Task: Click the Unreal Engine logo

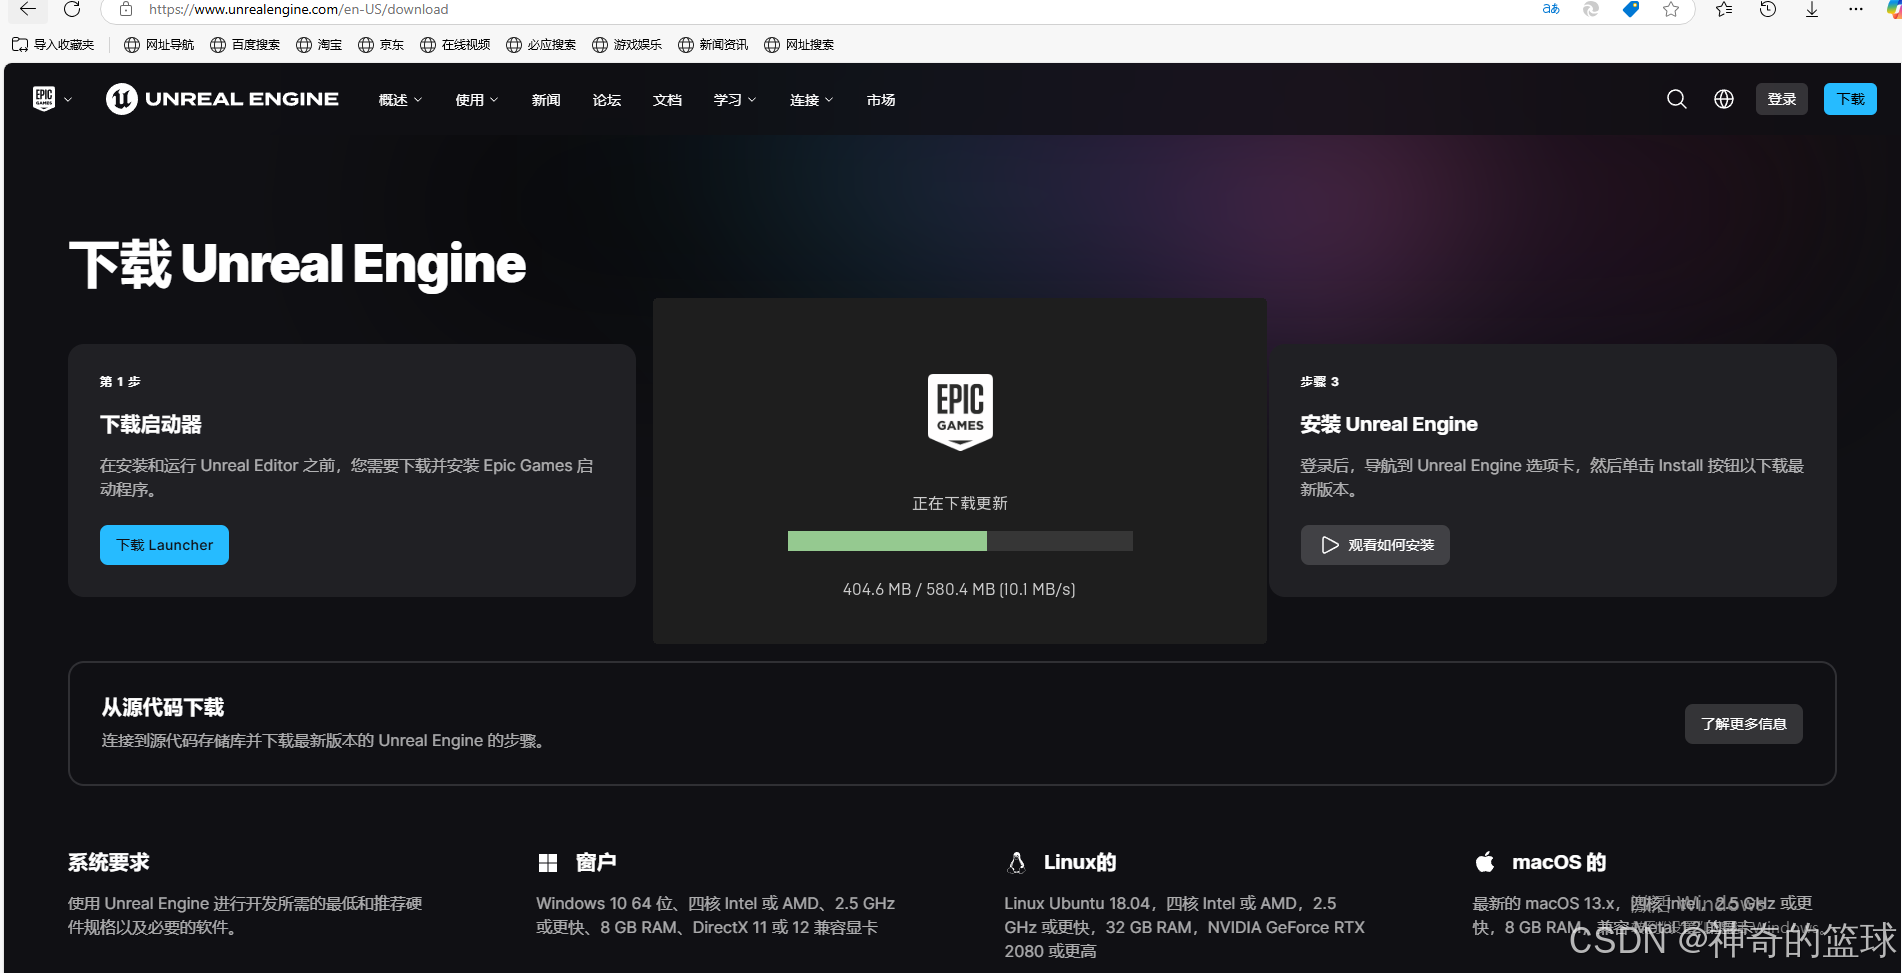Action: [x=223, y=99]
